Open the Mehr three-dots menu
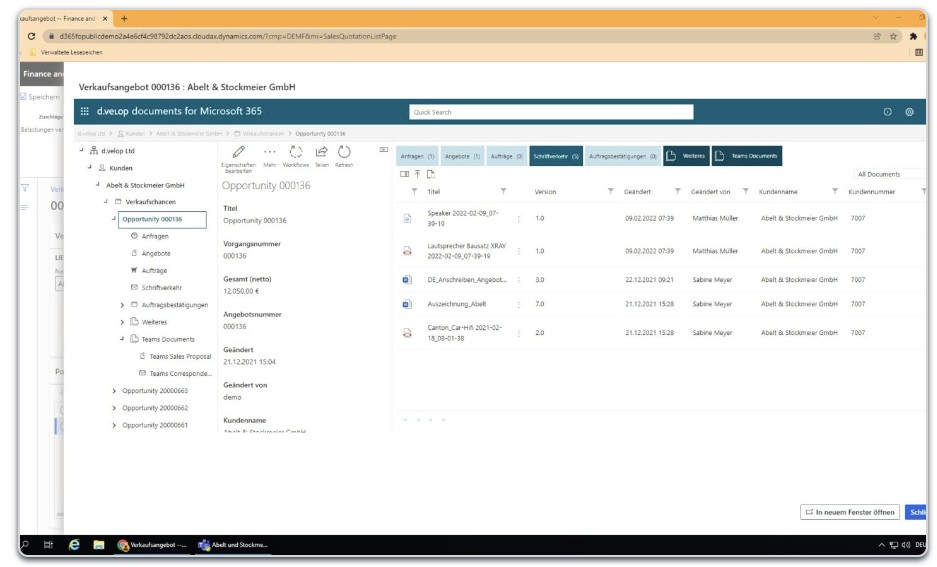The height and width of the screenshot is (567, 937). (270, 152)
